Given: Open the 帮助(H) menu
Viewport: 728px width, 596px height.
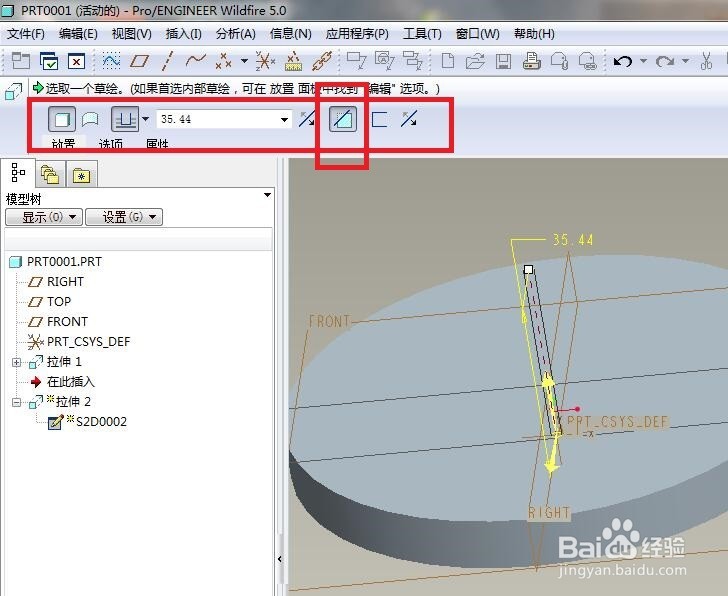Looking at the screenshot, I should [534, 34].
